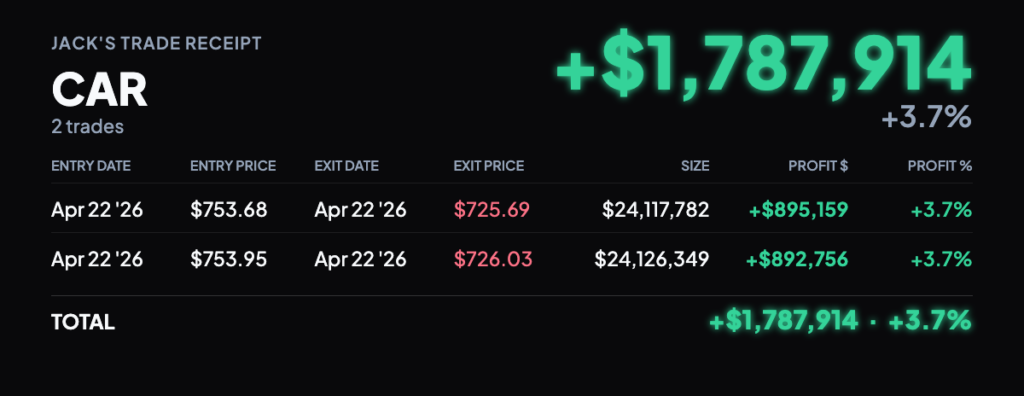The width and height of the screenshot is (1024, 396).
Task: Click the red $725.69 exit price
Action: pos(492,210)
